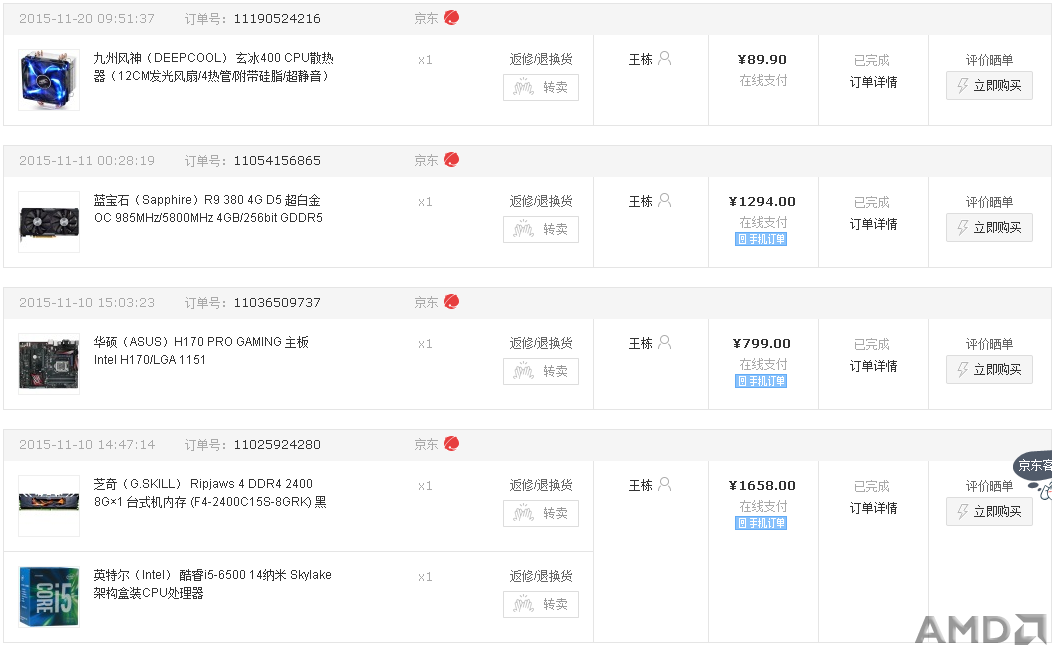This screenshot has width=1052, height=650.
Task: Buy Sapphire R9 380 again with 立即购买
Action: click(989, 227)
